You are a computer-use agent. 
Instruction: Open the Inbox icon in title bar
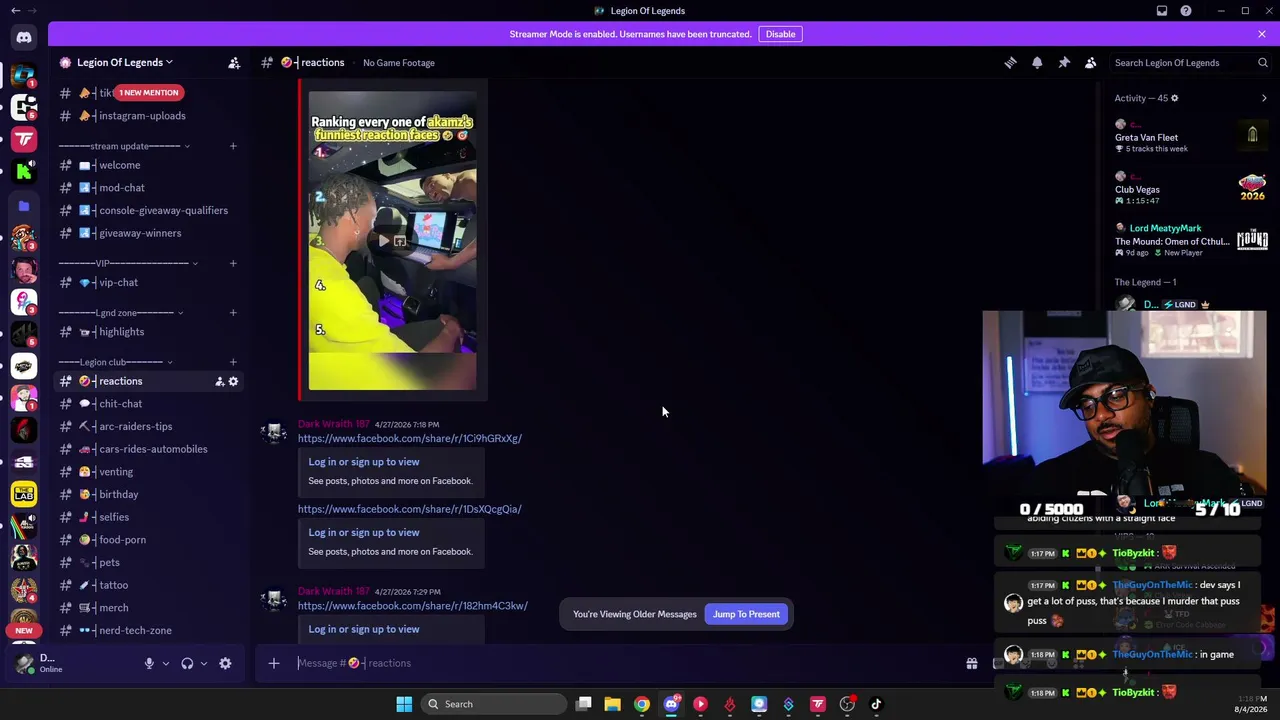(1162, 11)
